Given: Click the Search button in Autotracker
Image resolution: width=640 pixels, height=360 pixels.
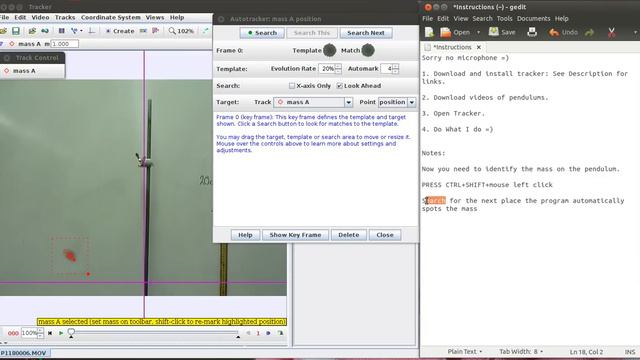Looking at the screenshot, I should coord(262,33).
